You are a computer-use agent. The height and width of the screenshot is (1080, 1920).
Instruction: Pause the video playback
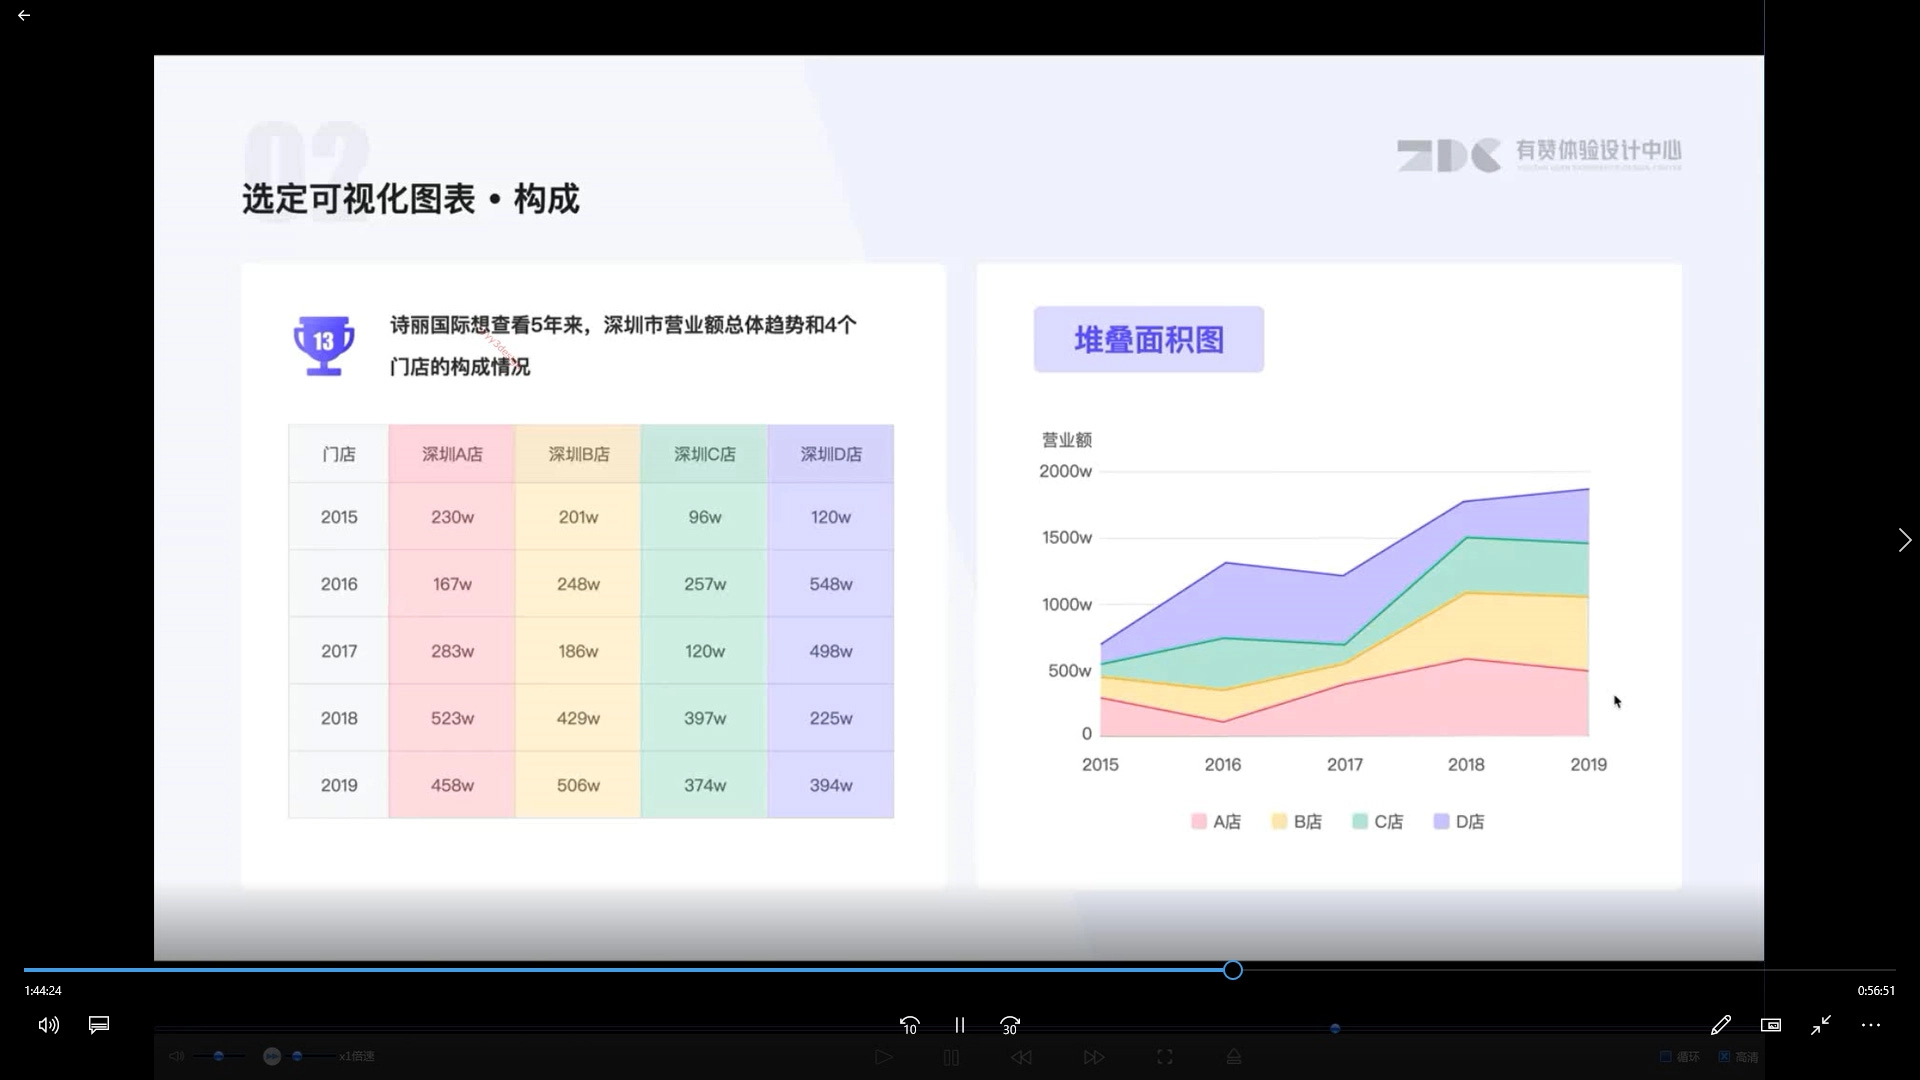[x=960, y=1025]
